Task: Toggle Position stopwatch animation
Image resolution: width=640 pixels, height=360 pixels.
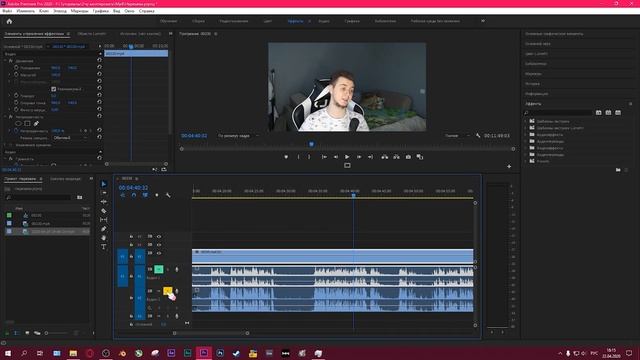Action: click(16, 68)
